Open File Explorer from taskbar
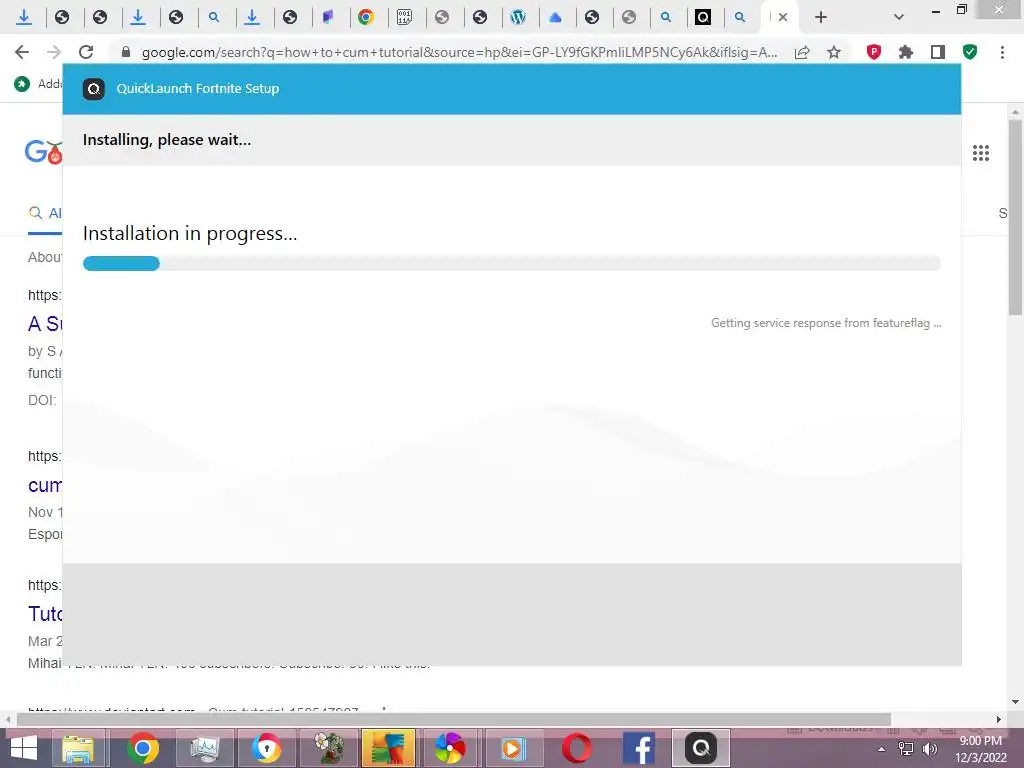This screenshot has width=1024, height=768. pyautogui.click(x=78, y=748)
